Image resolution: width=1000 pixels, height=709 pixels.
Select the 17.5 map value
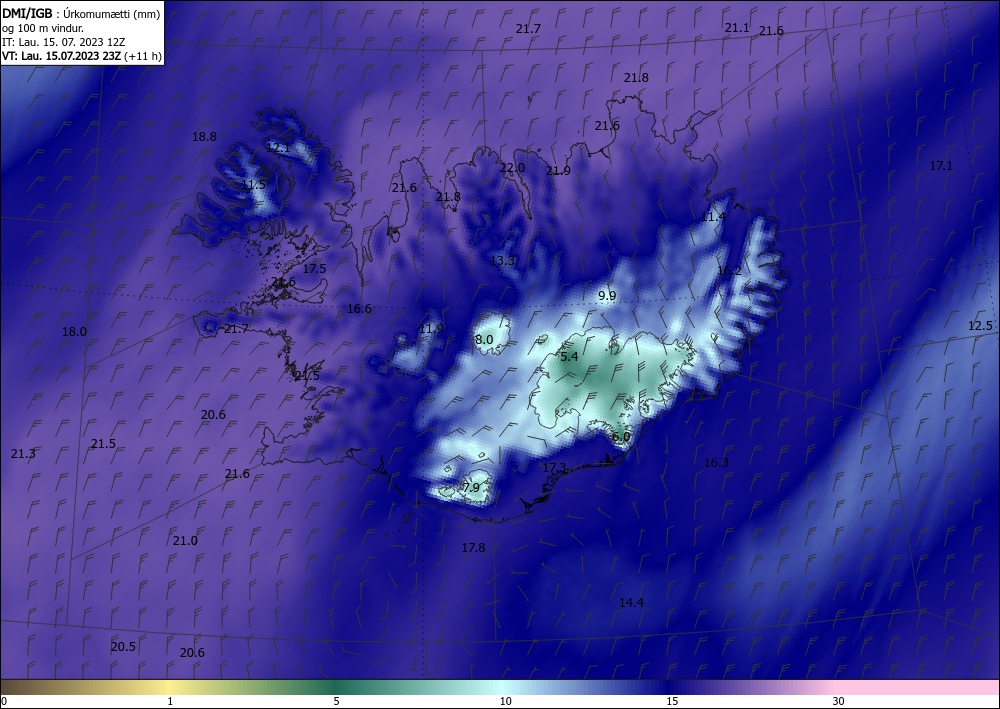[314, 269]
